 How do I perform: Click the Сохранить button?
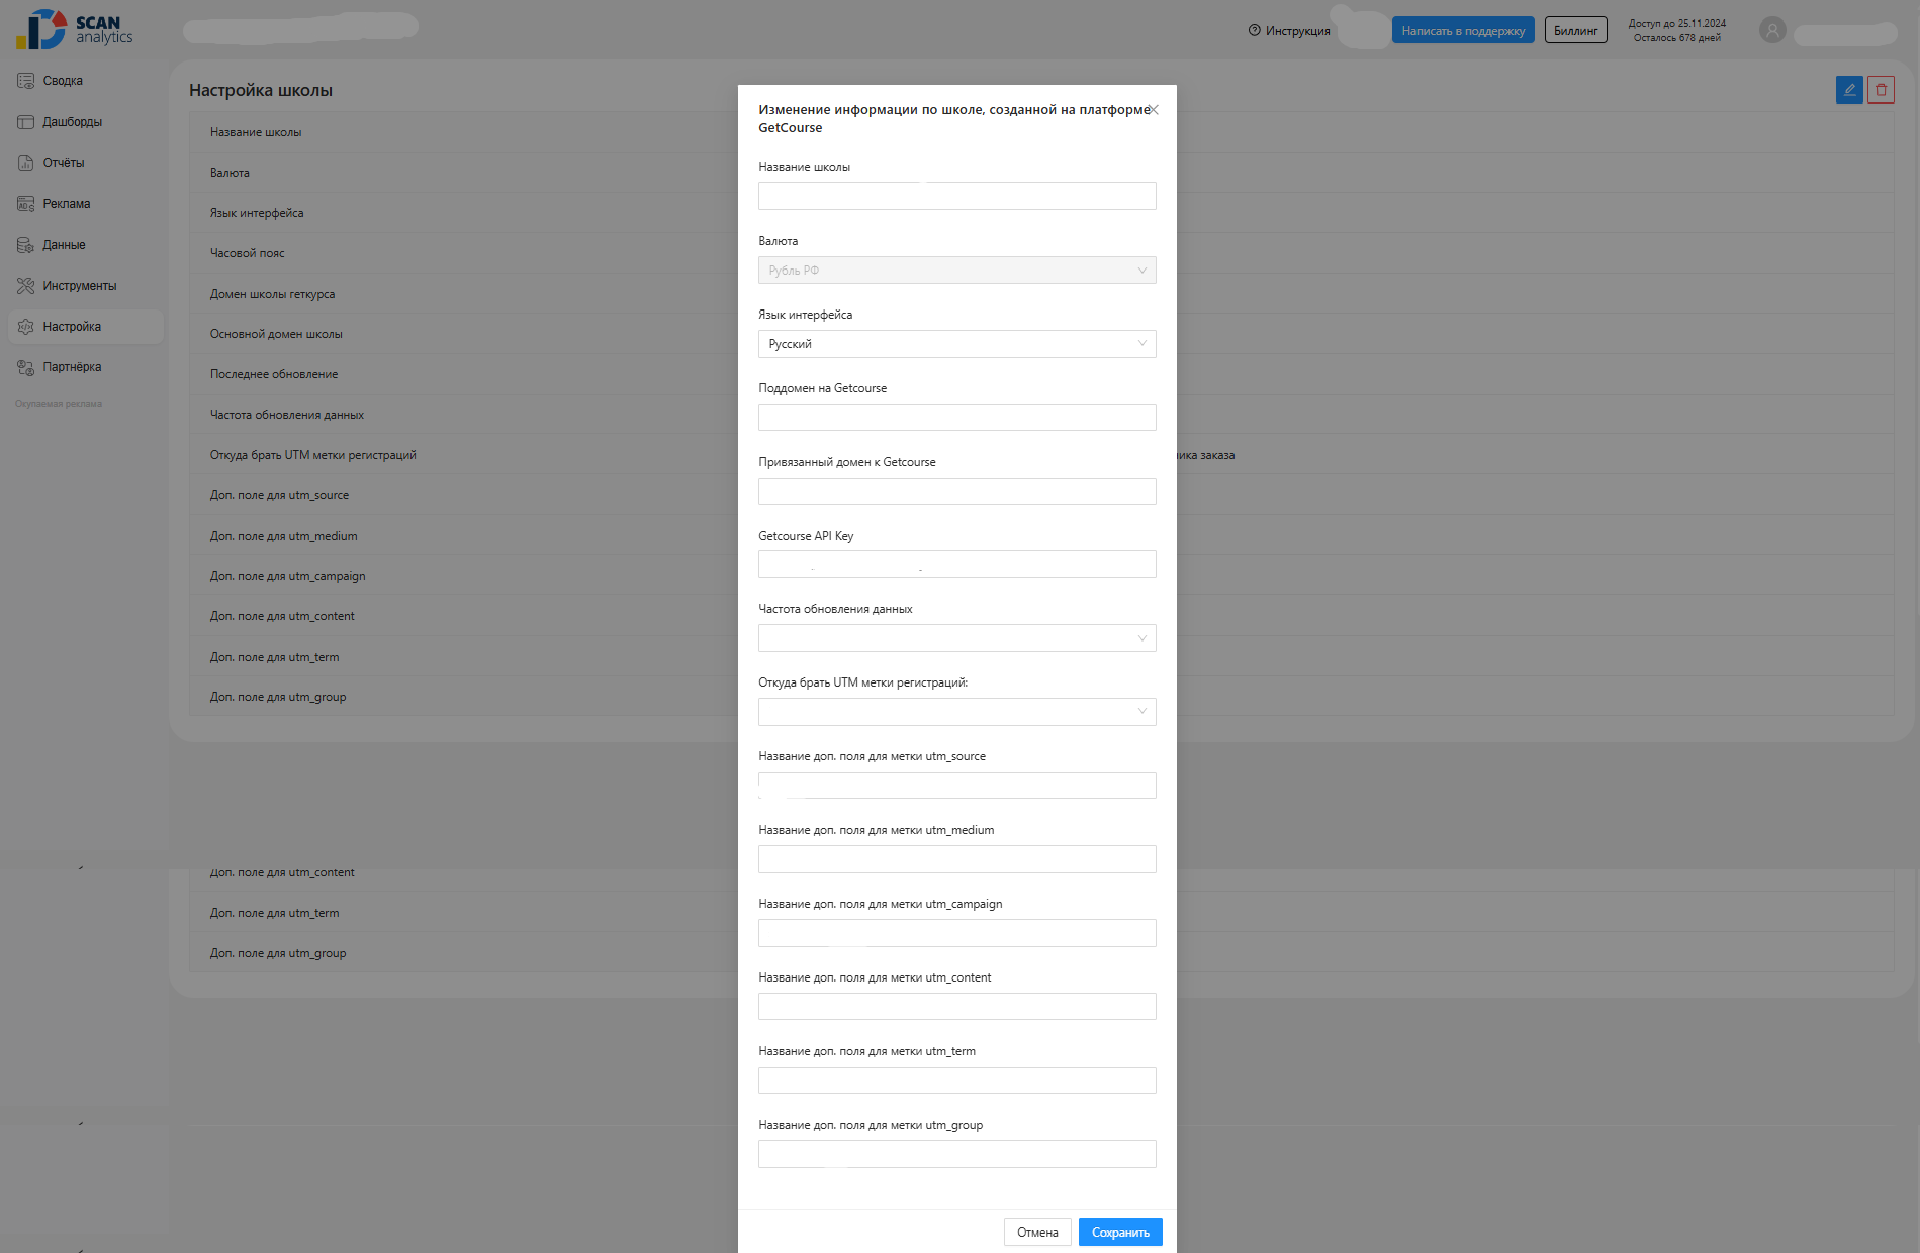click(1121, 1232)
